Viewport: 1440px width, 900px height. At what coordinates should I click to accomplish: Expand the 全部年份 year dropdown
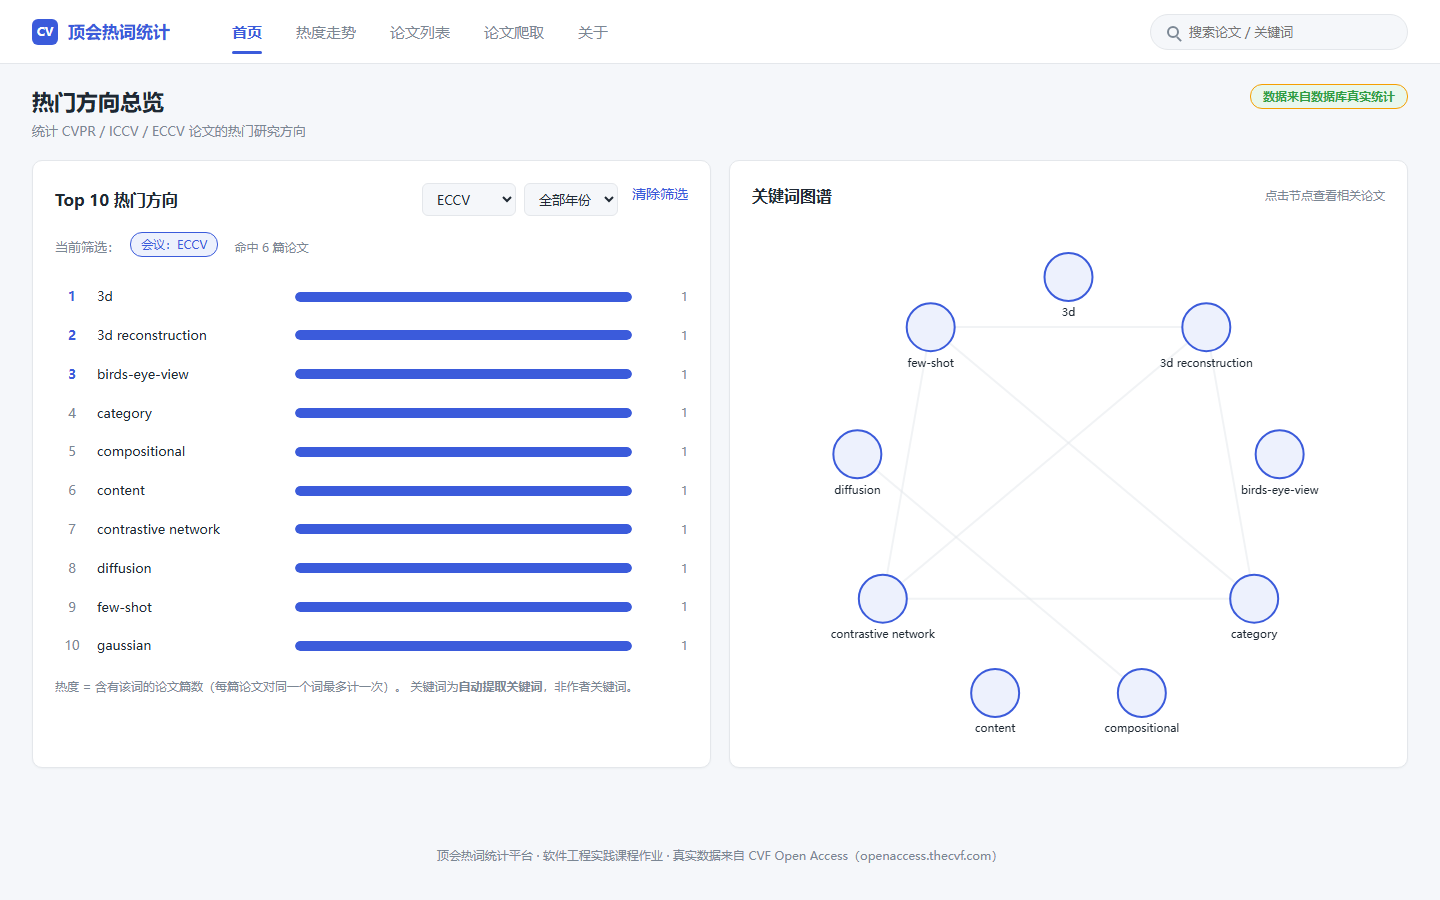[571, 199]
